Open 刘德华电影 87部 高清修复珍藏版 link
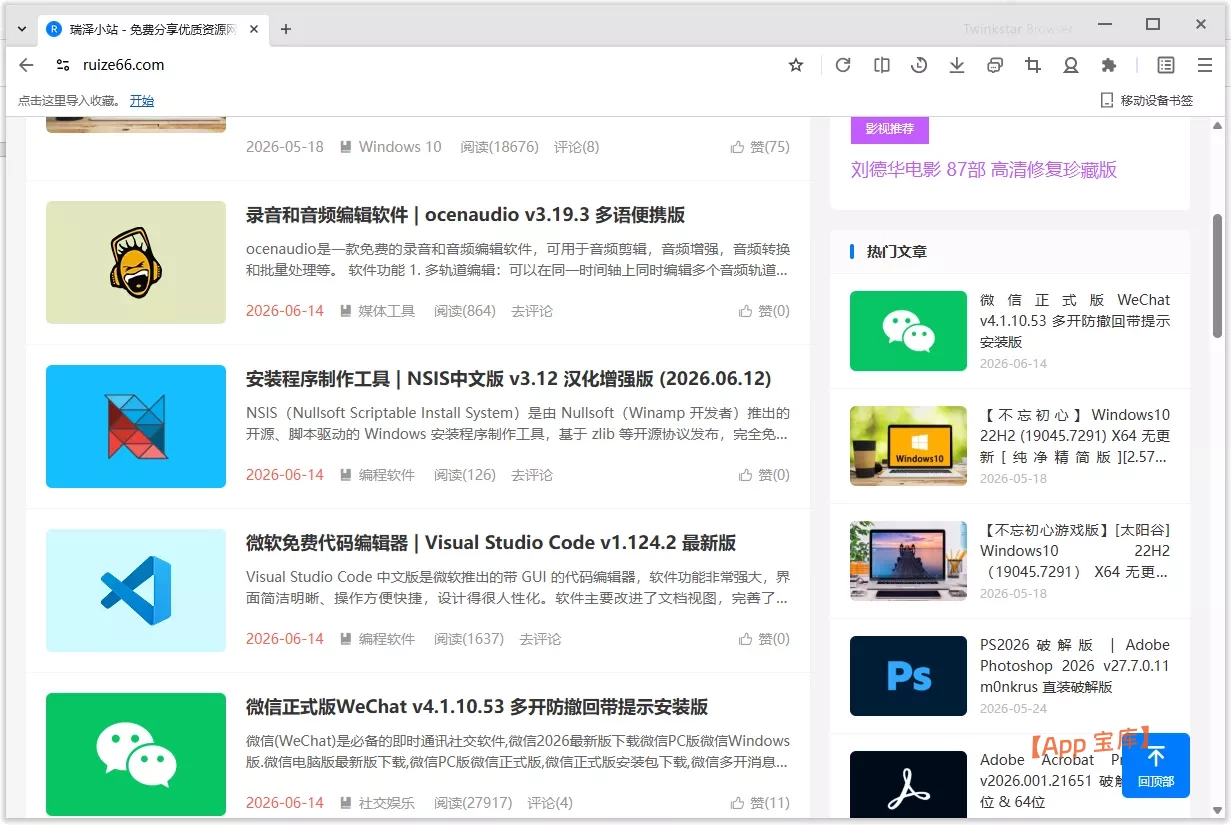The height and width of the screenshot is (825, 1231). (984, 170)
